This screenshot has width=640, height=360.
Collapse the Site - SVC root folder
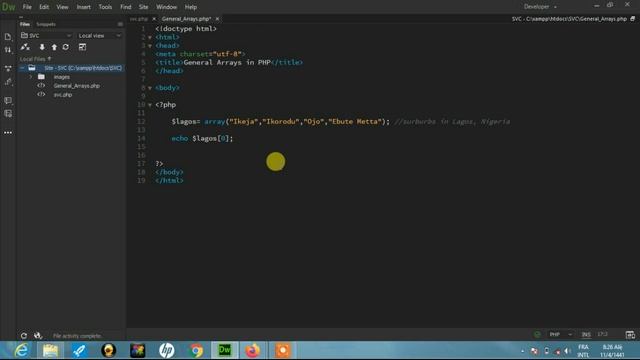[x=22, y=68]
